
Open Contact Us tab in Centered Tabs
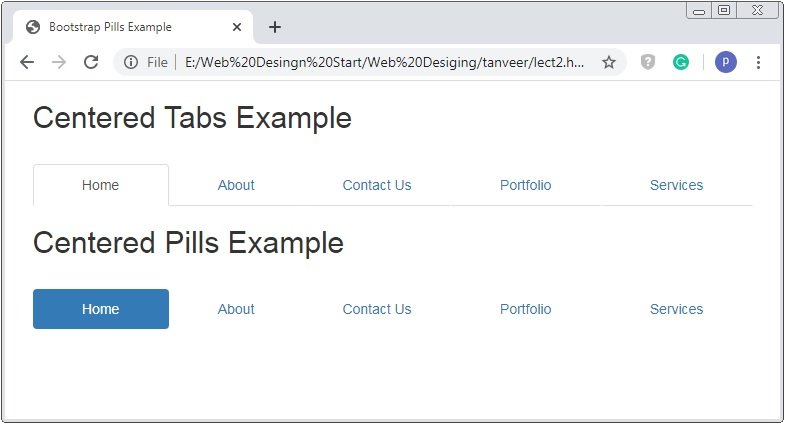(x=377, y=185)
